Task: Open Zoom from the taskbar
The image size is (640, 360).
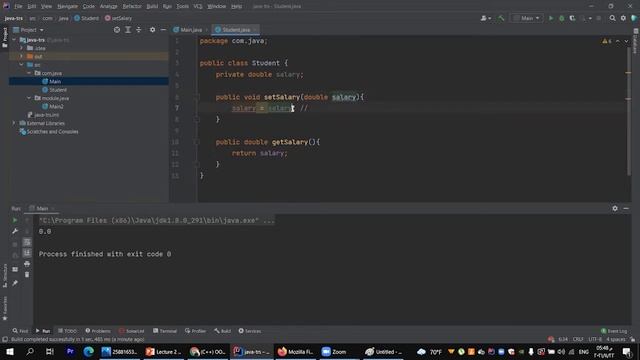Action: tap(333, 351)
